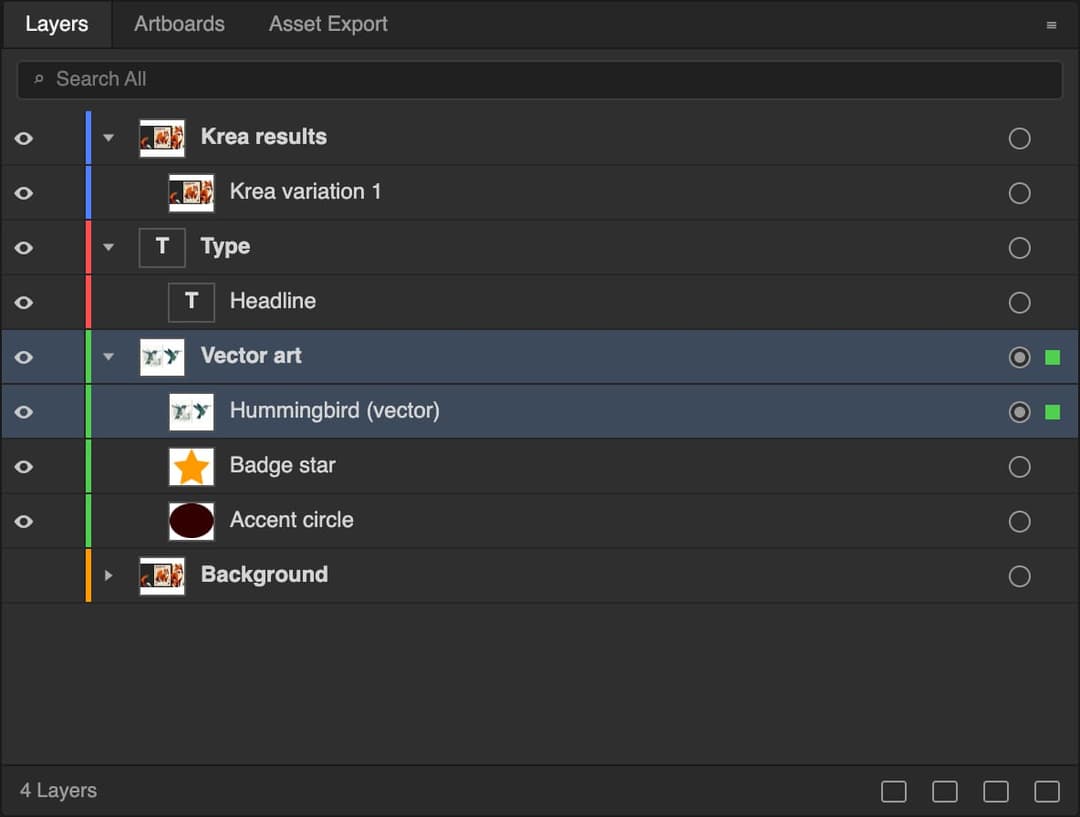The image size is (1080, 817).
Task: Click the Krea results layer thumbnail
Action: tap(162, 138)
